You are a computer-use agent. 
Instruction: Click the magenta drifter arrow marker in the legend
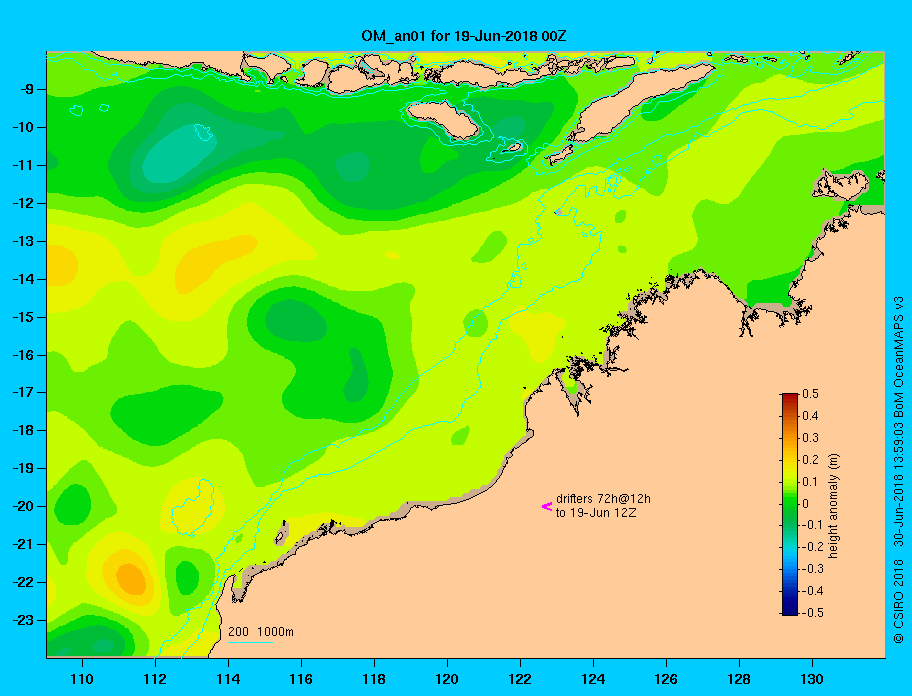coord(547,506)
